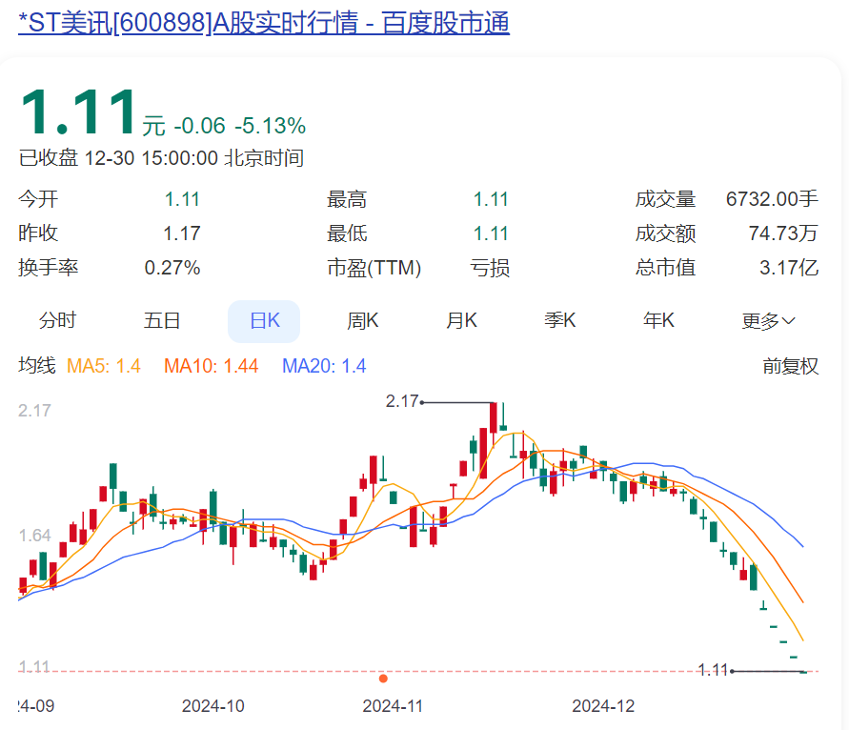Image resolution: width=849 pixels, height=731 pixels.
Task: Click the 均线 label
Action: point(37,366)
